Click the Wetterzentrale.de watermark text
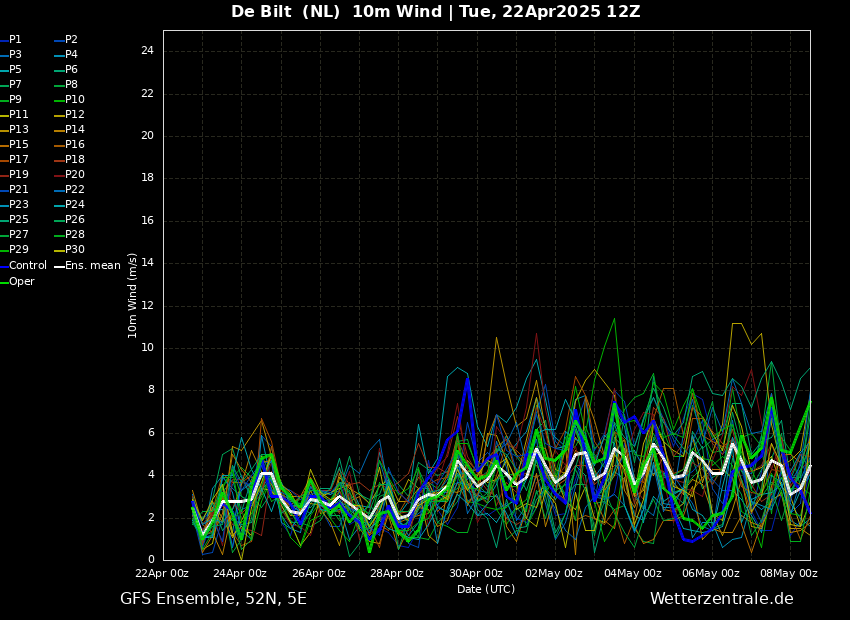The width and height of the screenshot is (850, 620). tap(721, 599)
